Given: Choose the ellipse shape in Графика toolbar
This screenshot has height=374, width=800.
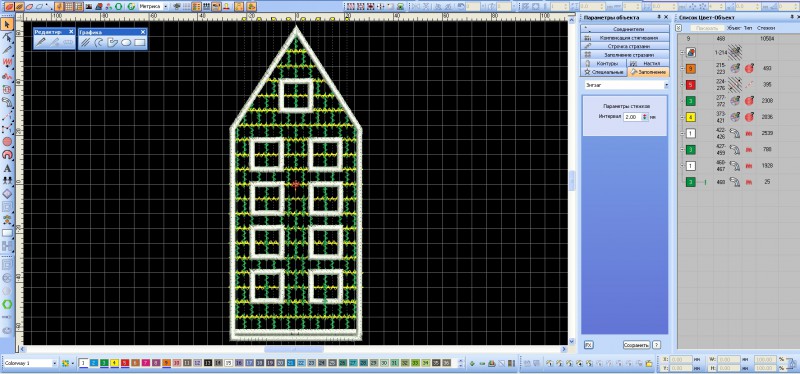Looking at the screenshot, I should (126, 43).
